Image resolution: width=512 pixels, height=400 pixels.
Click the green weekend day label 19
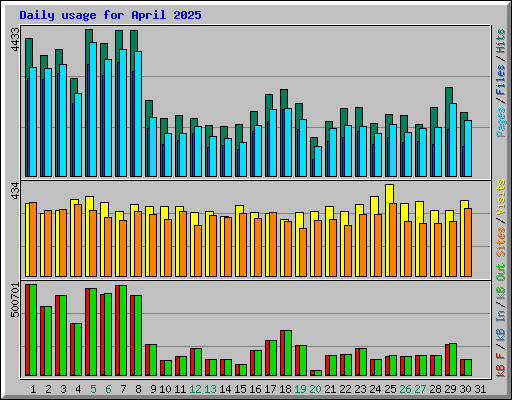click(300, 389)
